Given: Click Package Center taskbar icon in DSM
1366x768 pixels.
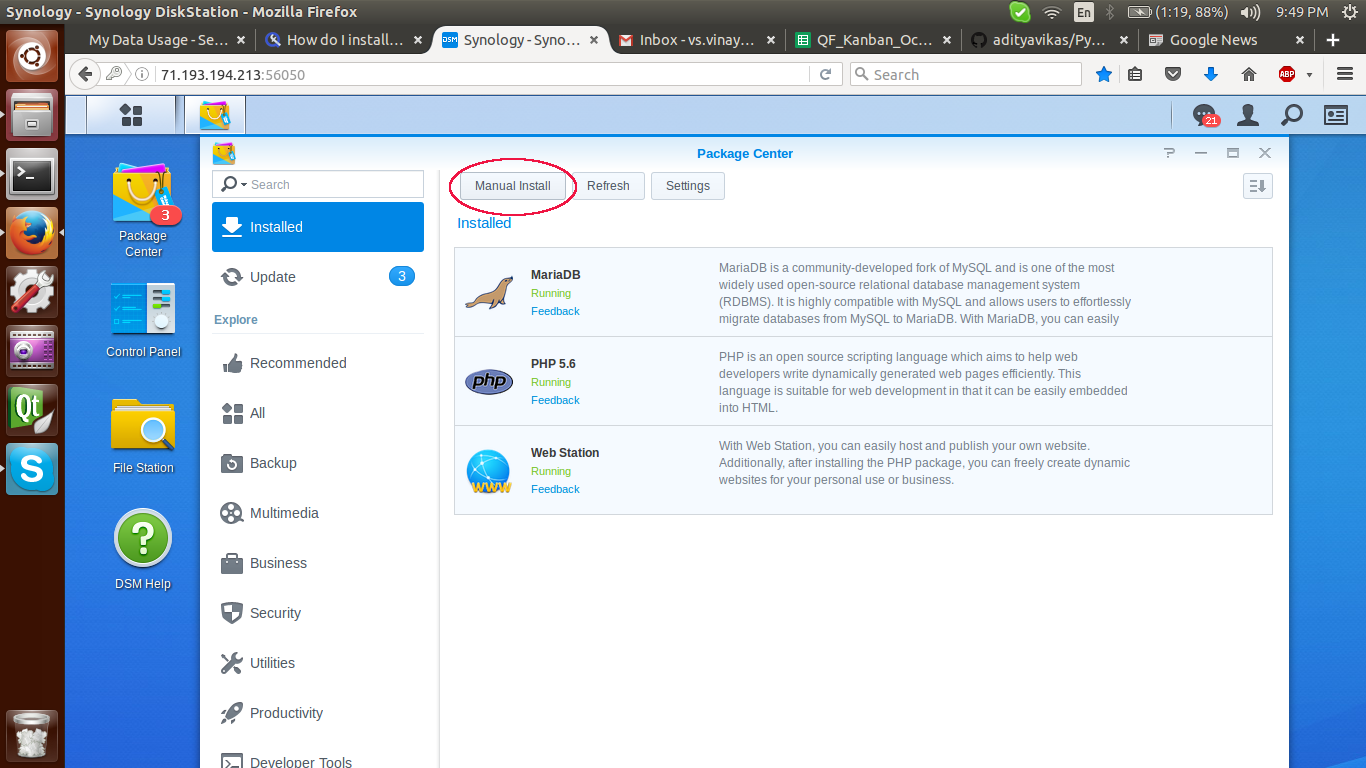Looking at the screenshot, I should pos(215,115).
